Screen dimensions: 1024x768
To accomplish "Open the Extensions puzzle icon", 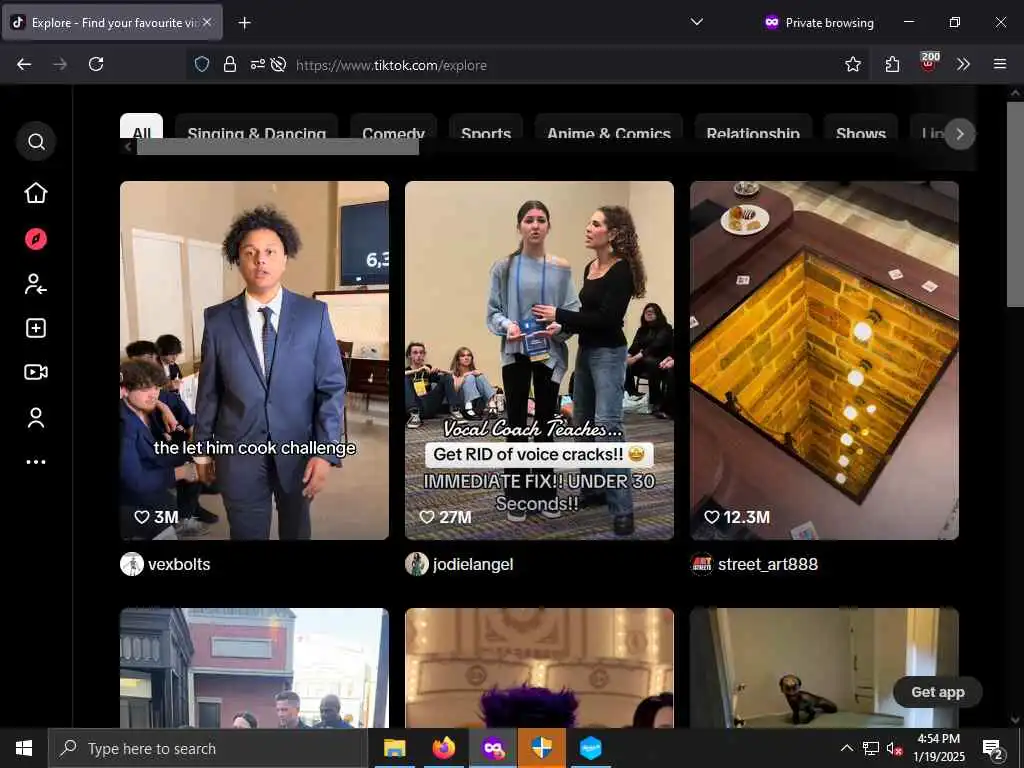I will point(892,64).
